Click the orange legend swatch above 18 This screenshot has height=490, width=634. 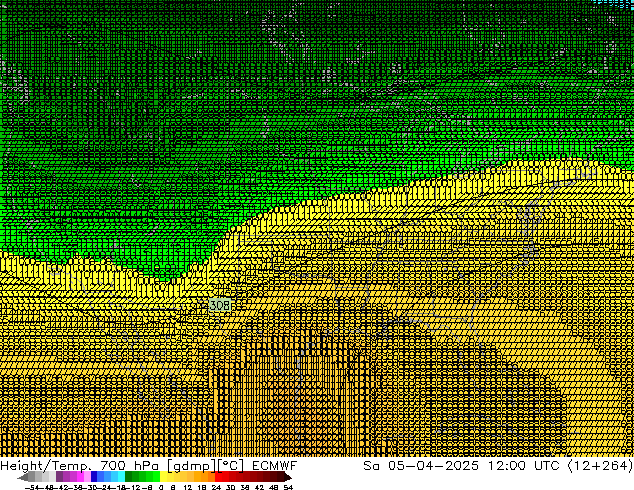pos(205,477)
